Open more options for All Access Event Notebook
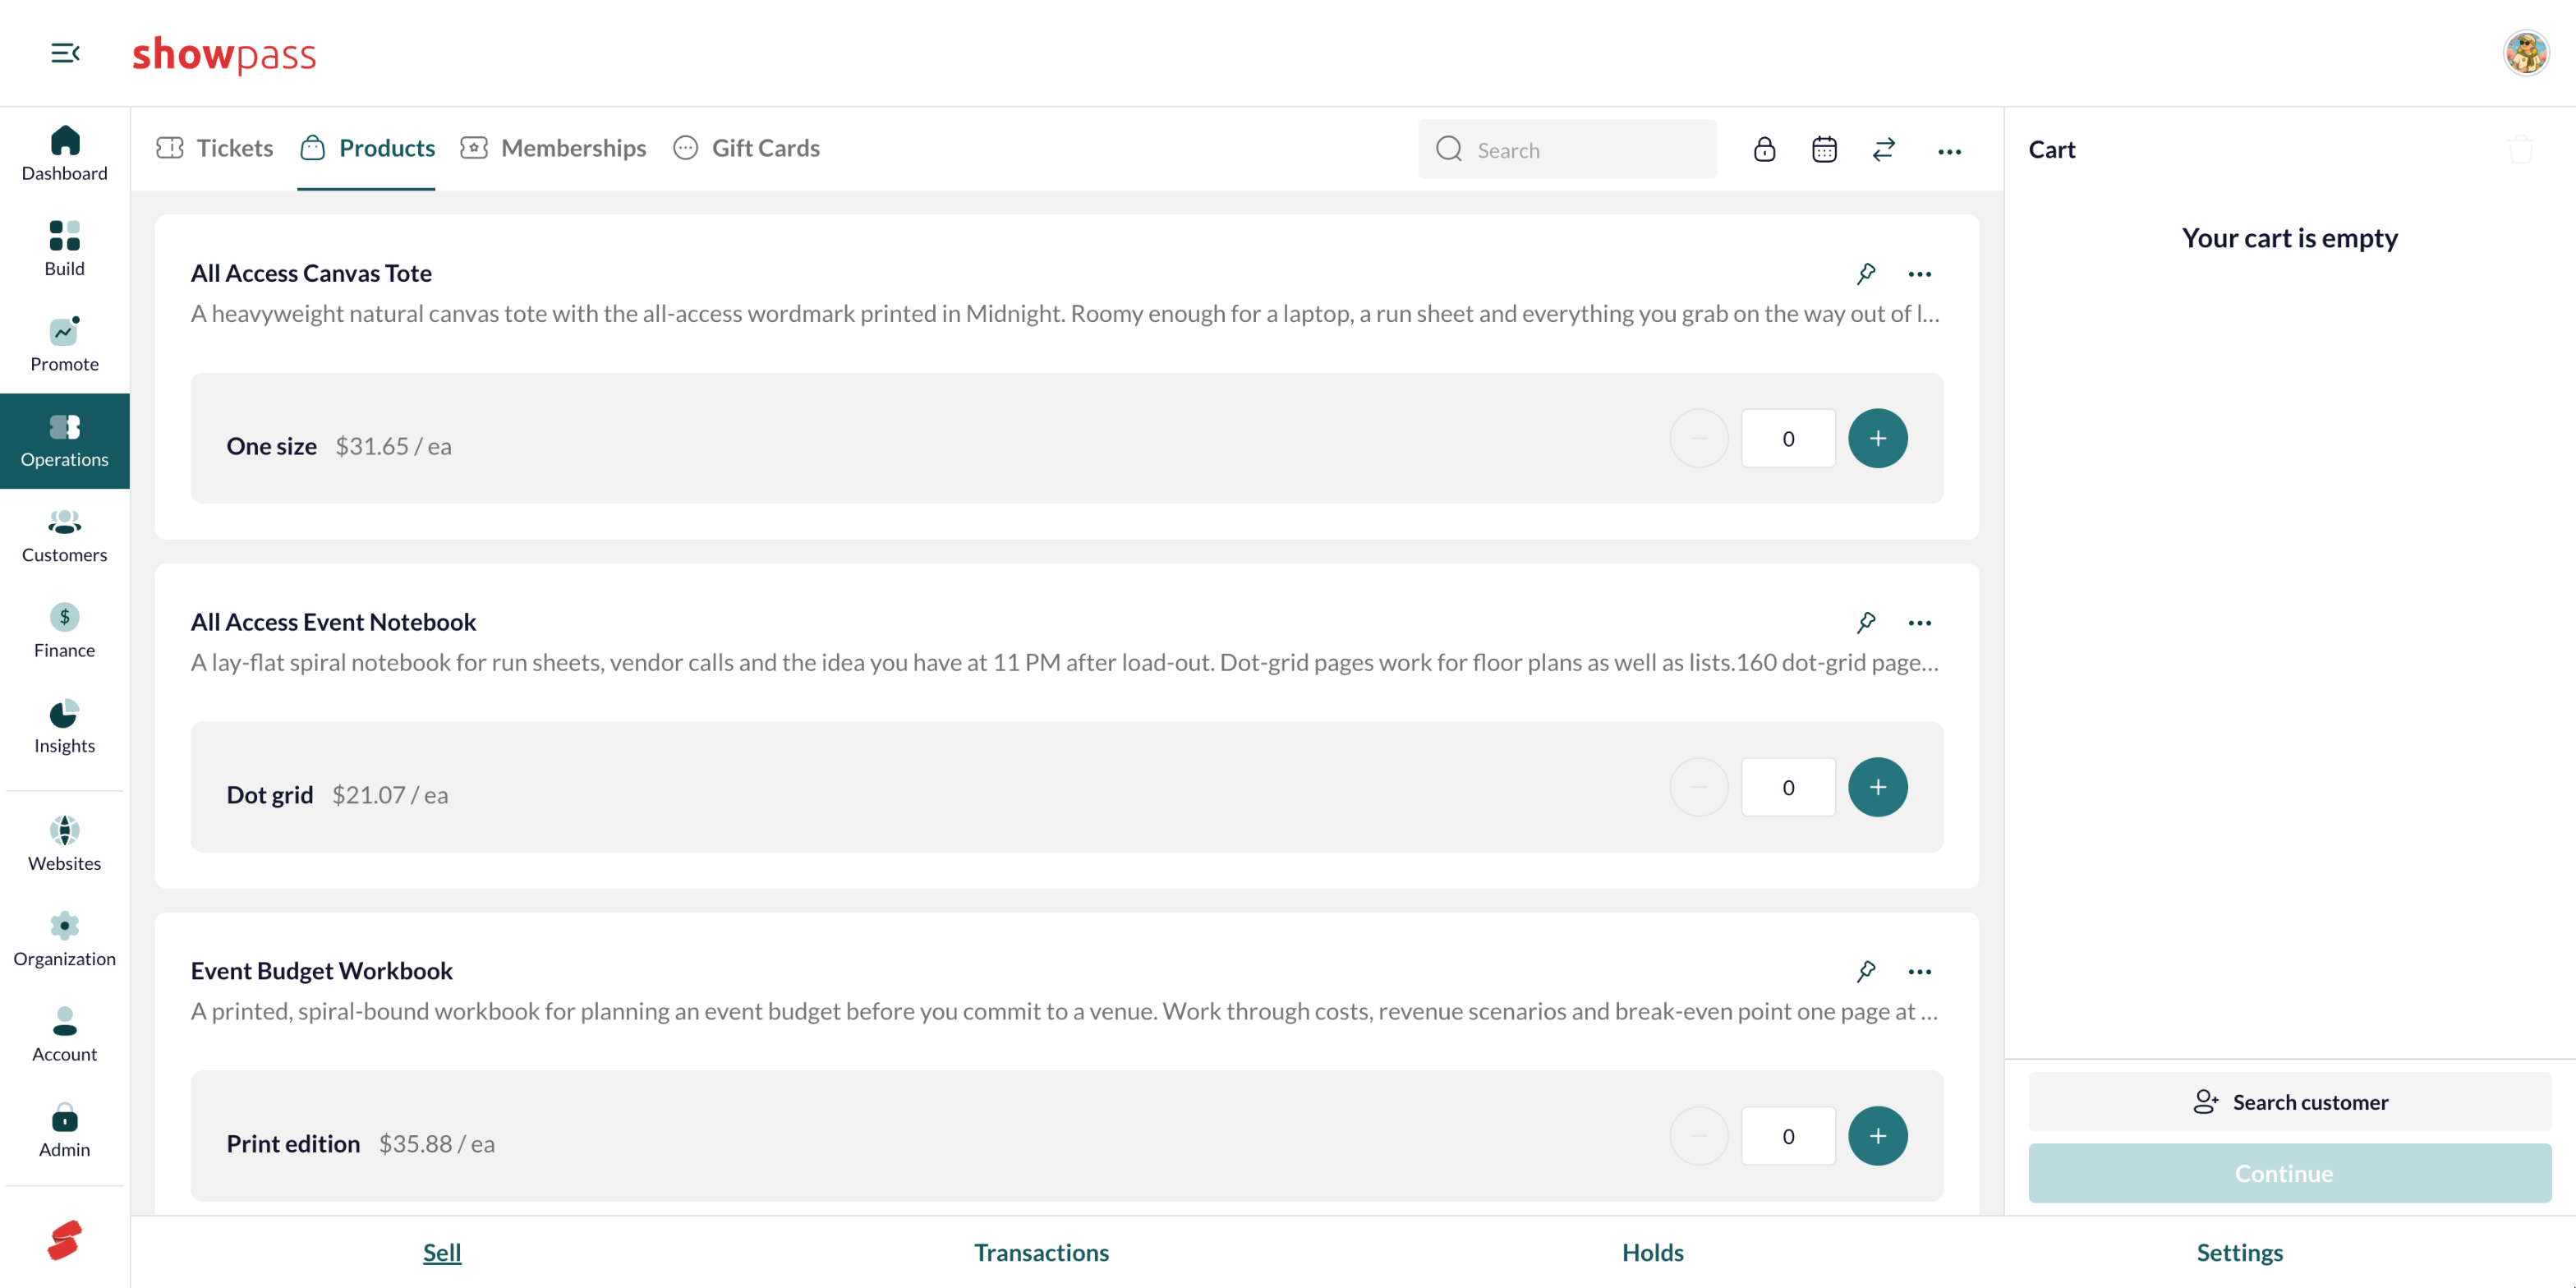This screenshot has width=2576, height=1288. click(x=1919, y=623)
